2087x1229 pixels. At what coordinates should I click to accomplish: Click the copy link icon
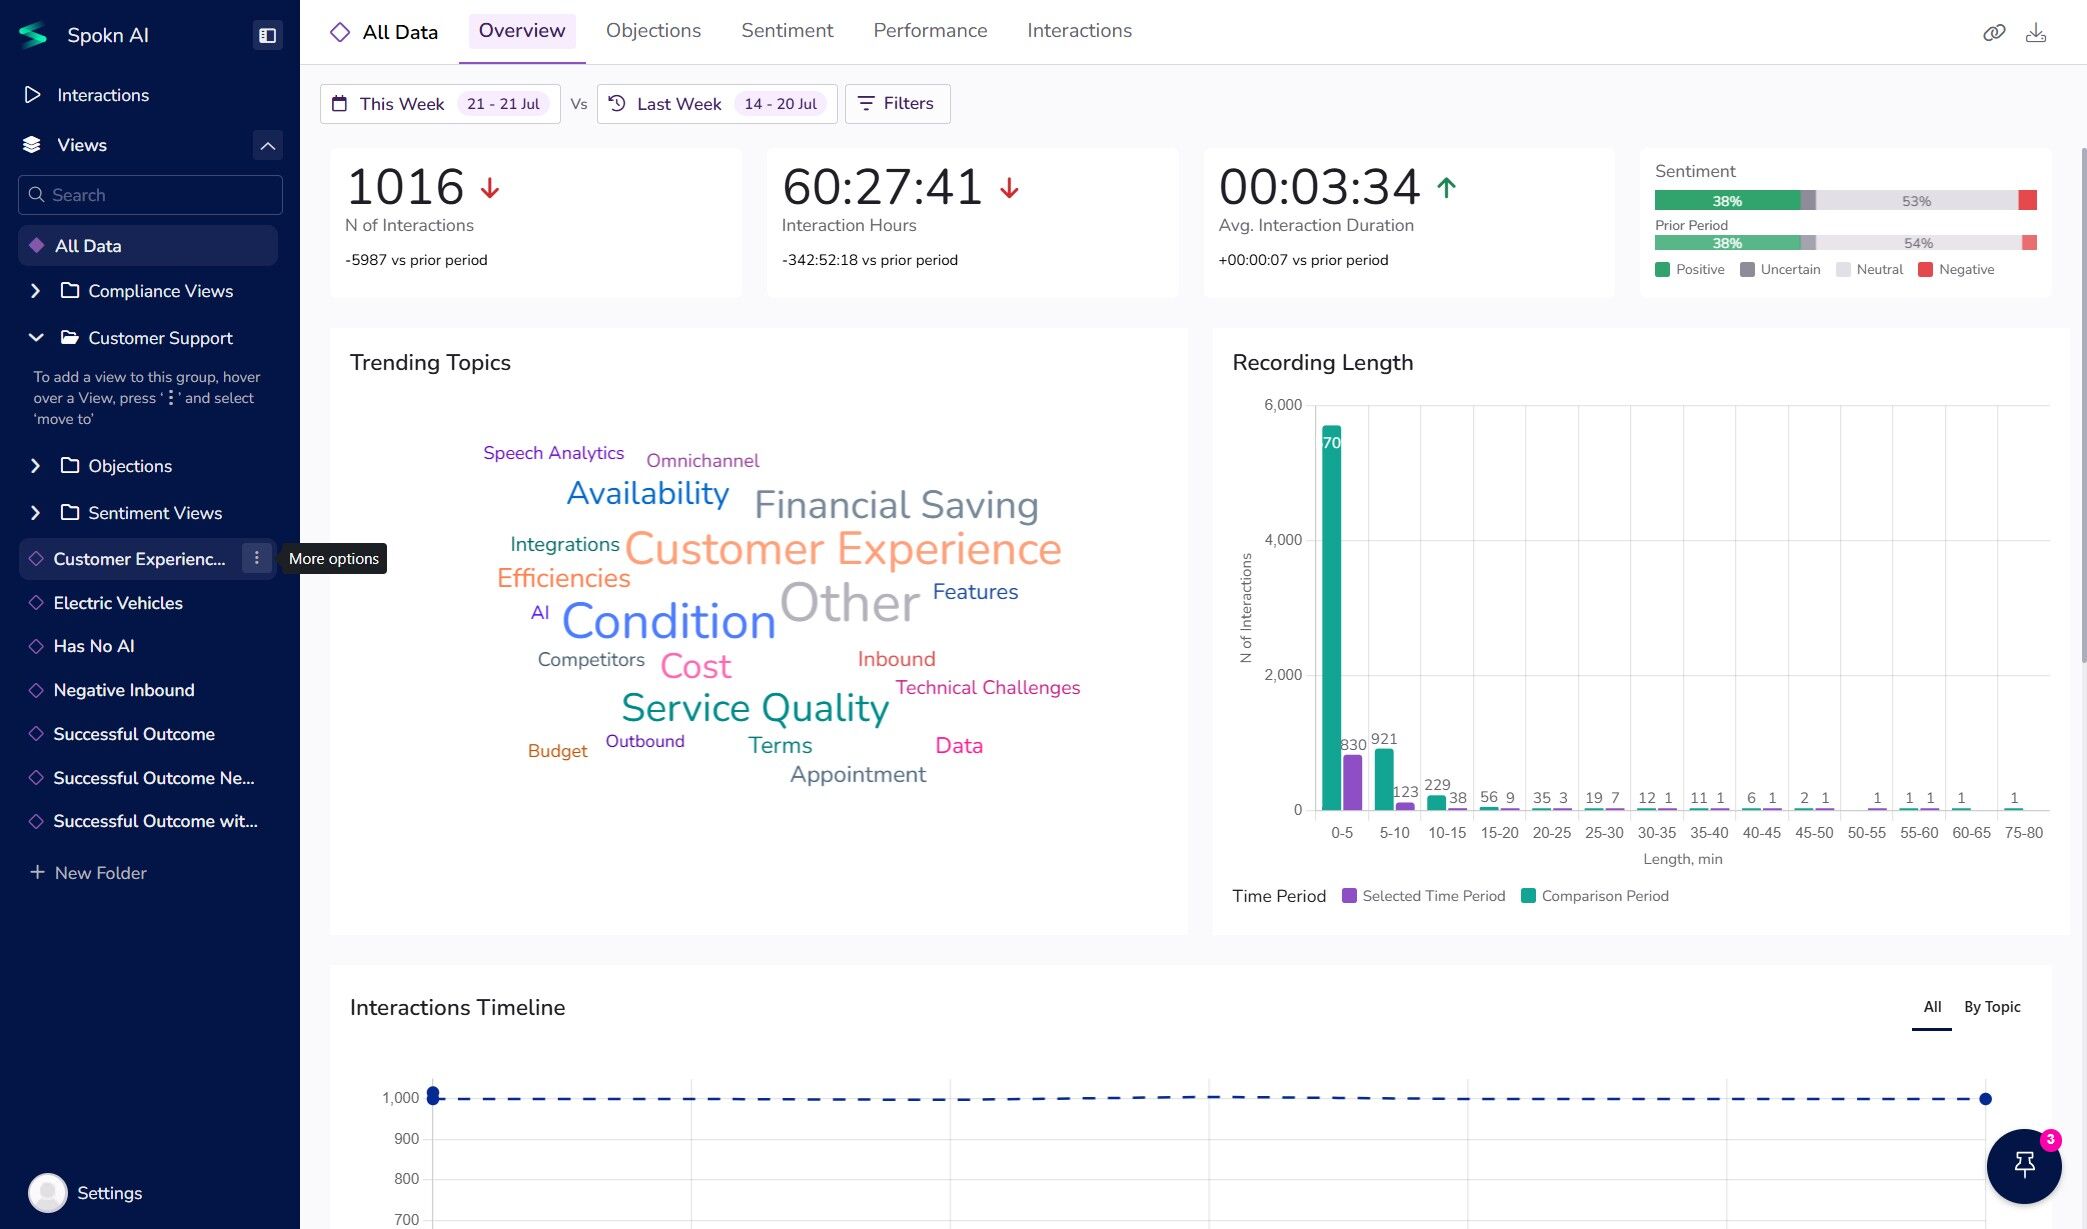[x=1994, y=33]
